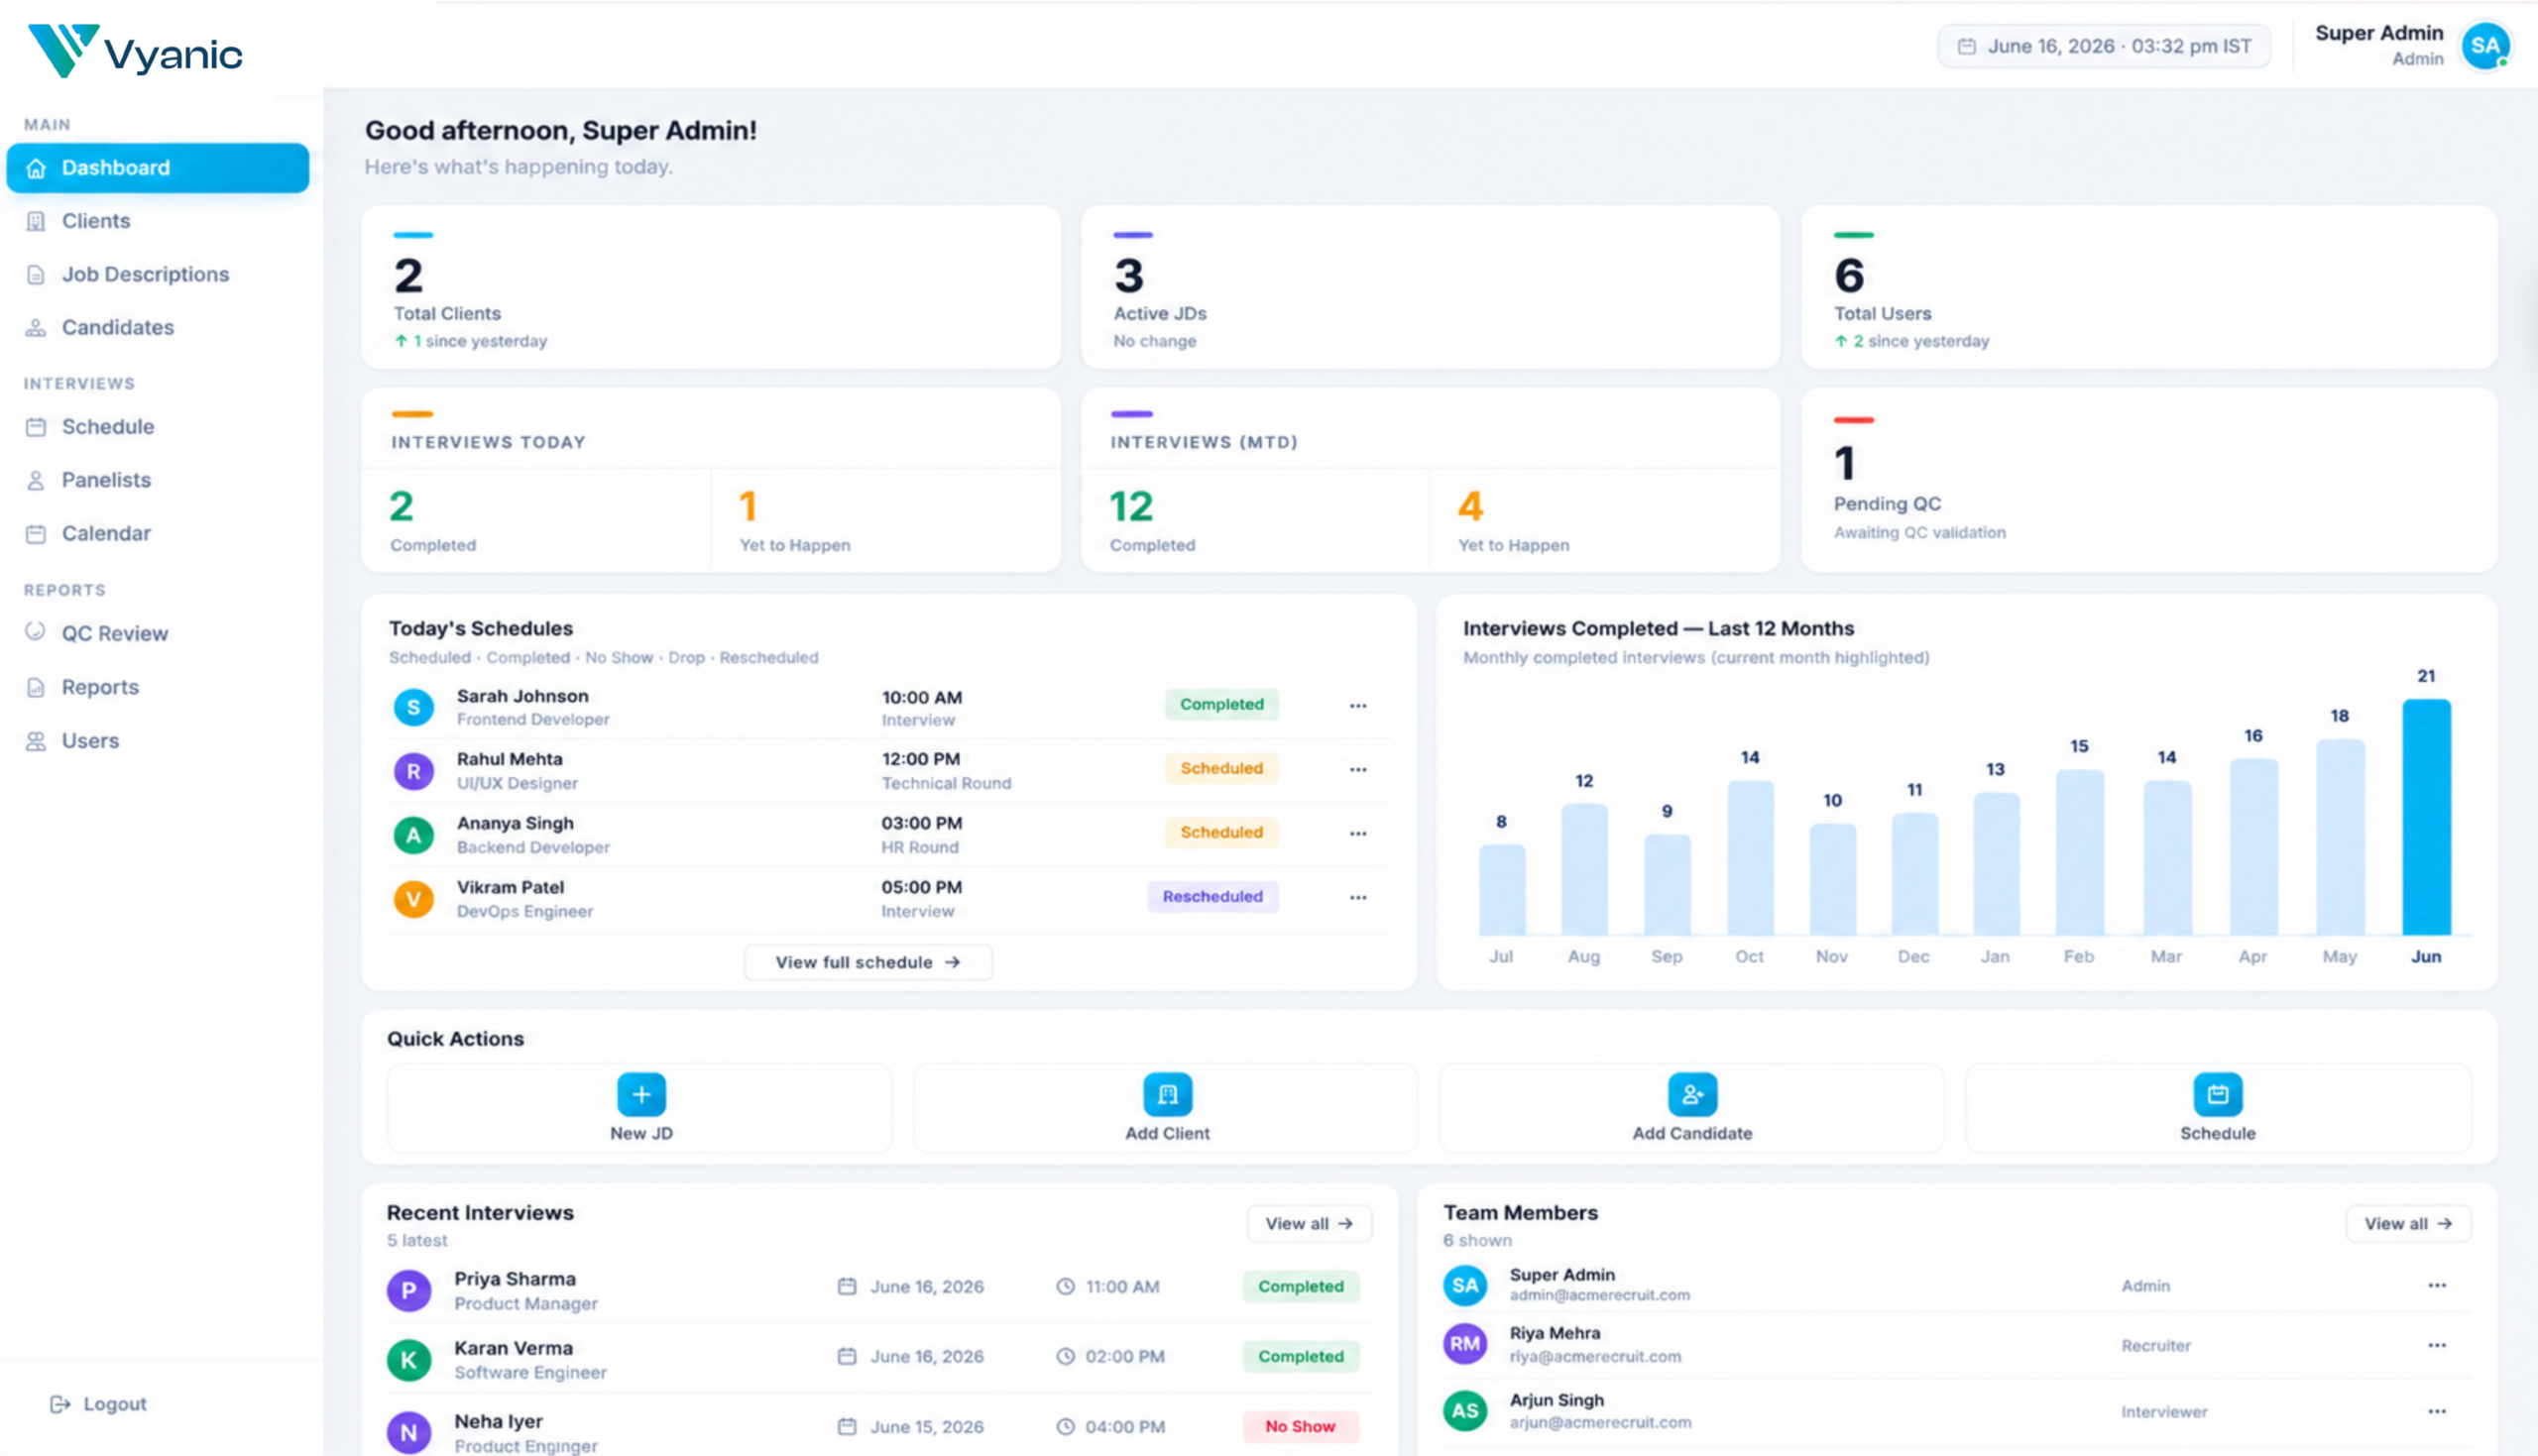2538x1456 pixels.
Task: Click the Scheduled badge for Rahul Mehta
Action: coord(1221,768)
